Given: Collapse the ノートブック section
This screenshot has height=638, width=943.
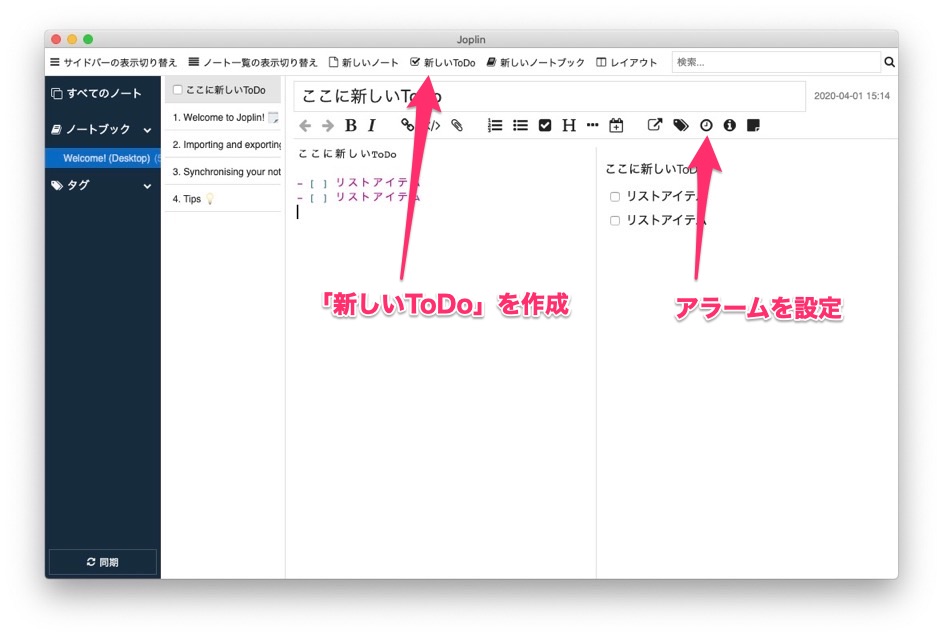Looking at the screenshot, I should 146,129.
